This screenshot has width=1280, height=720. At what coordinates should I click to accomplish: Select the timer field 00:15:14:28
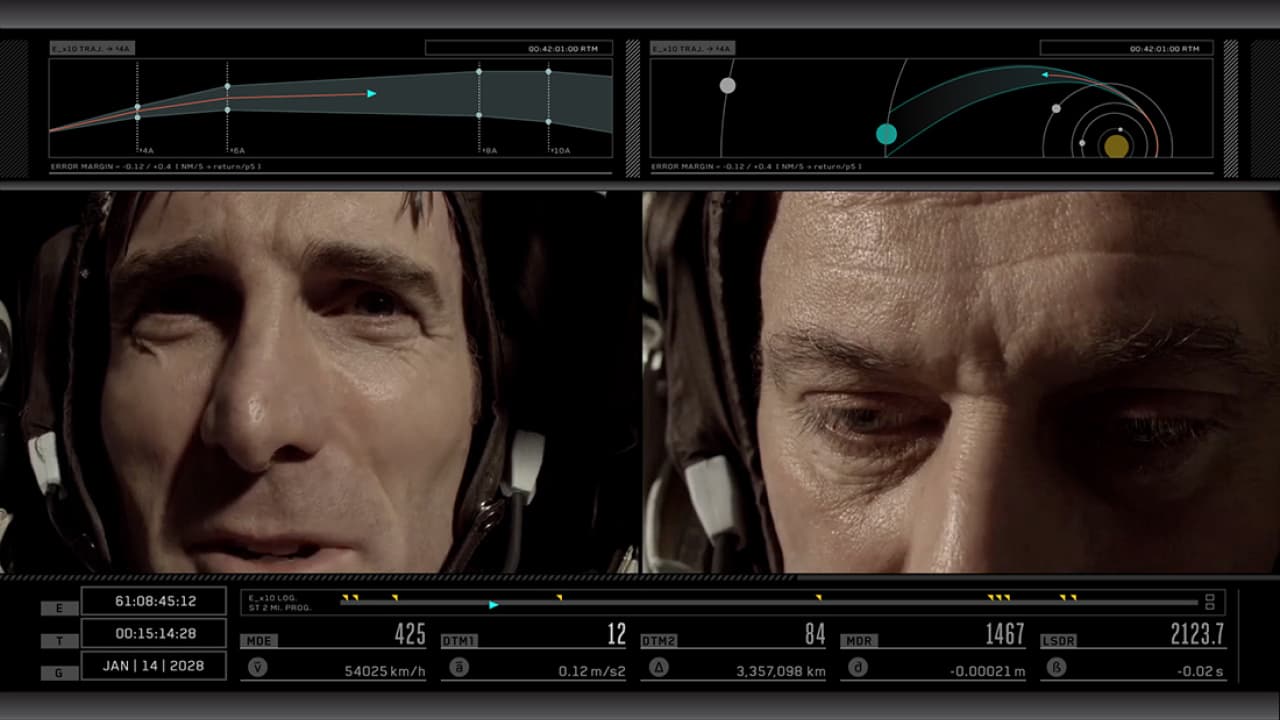coord(154,633)
